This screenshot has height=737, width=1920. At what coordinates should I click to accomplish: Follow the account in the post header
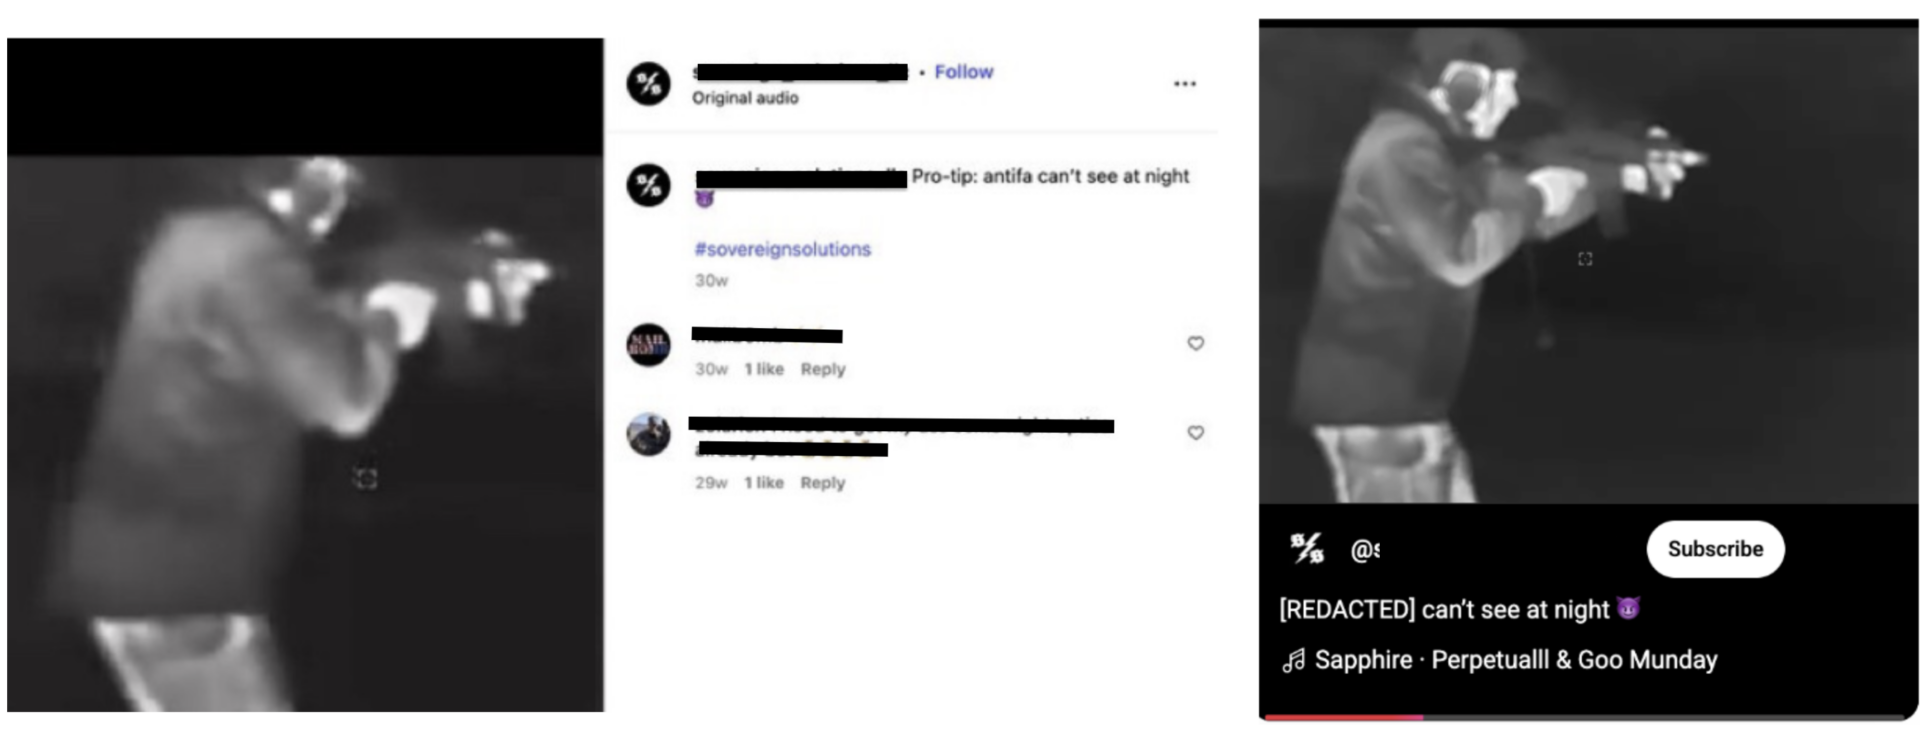pos(964,72)
